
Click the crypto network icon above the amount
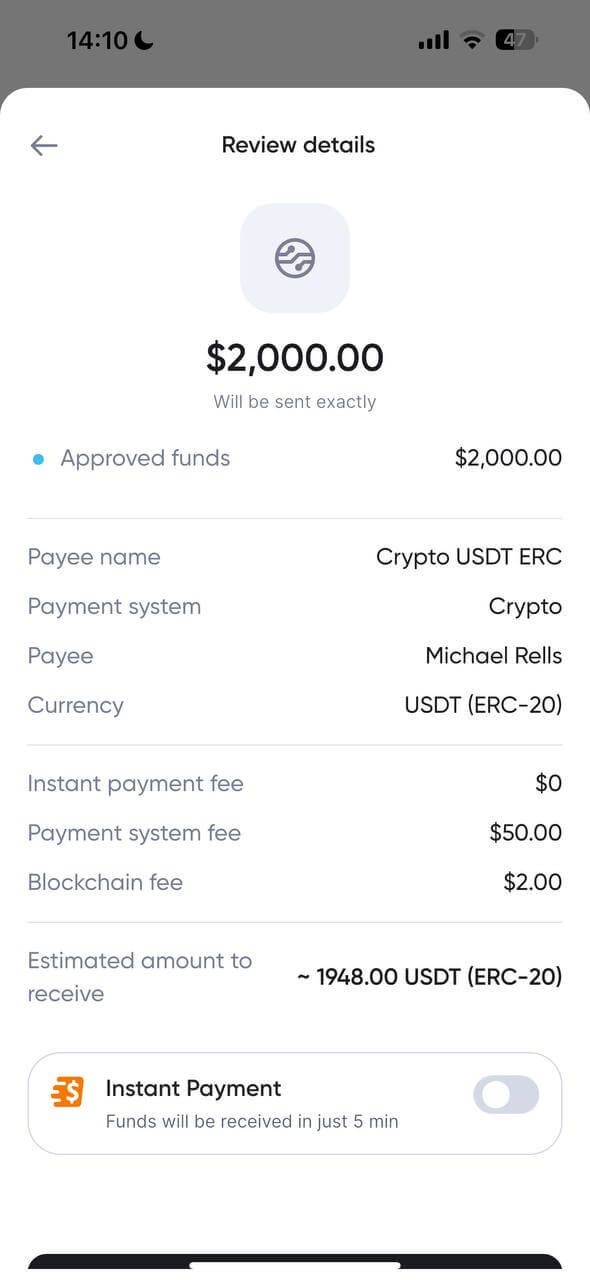tap(295, 257)
